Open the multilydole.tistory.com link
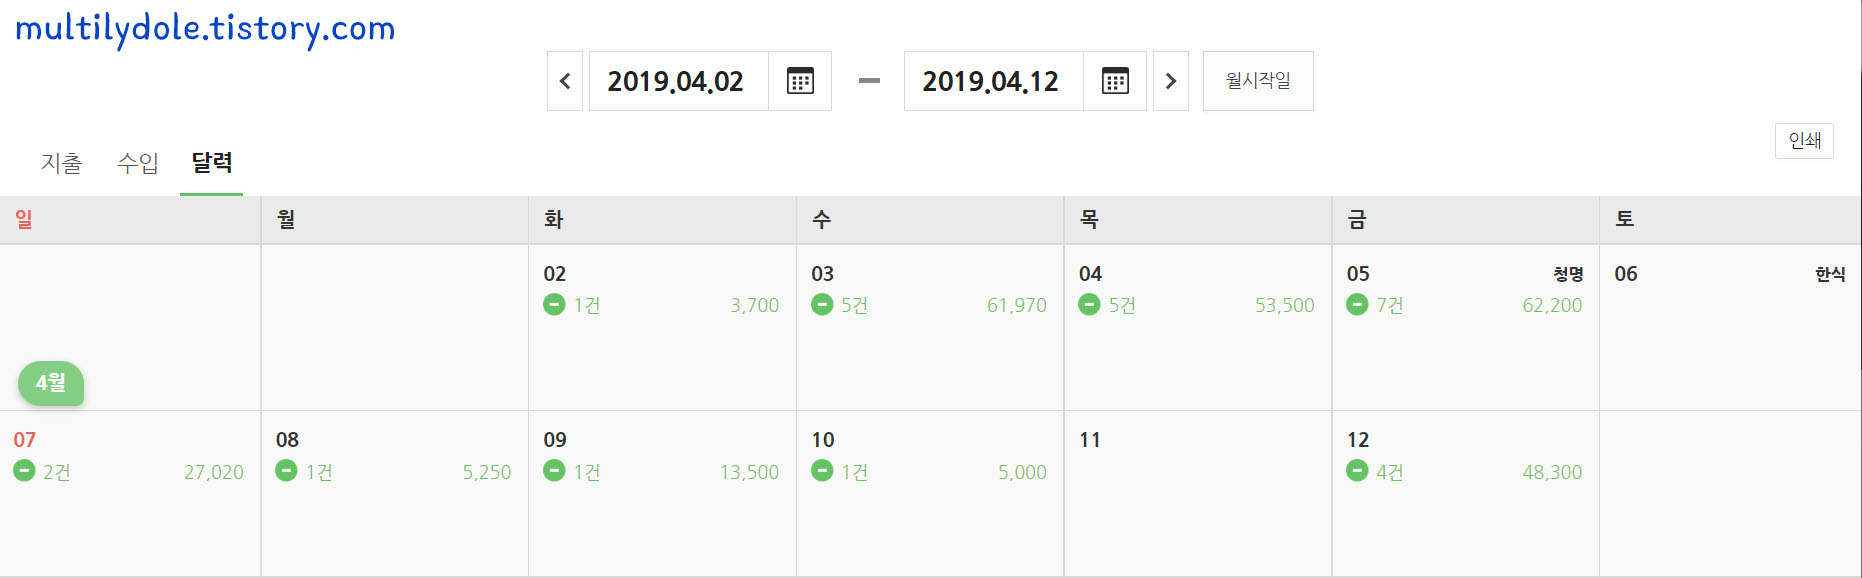Viewport: 1862px width, 578px height. tap(205, 28)
